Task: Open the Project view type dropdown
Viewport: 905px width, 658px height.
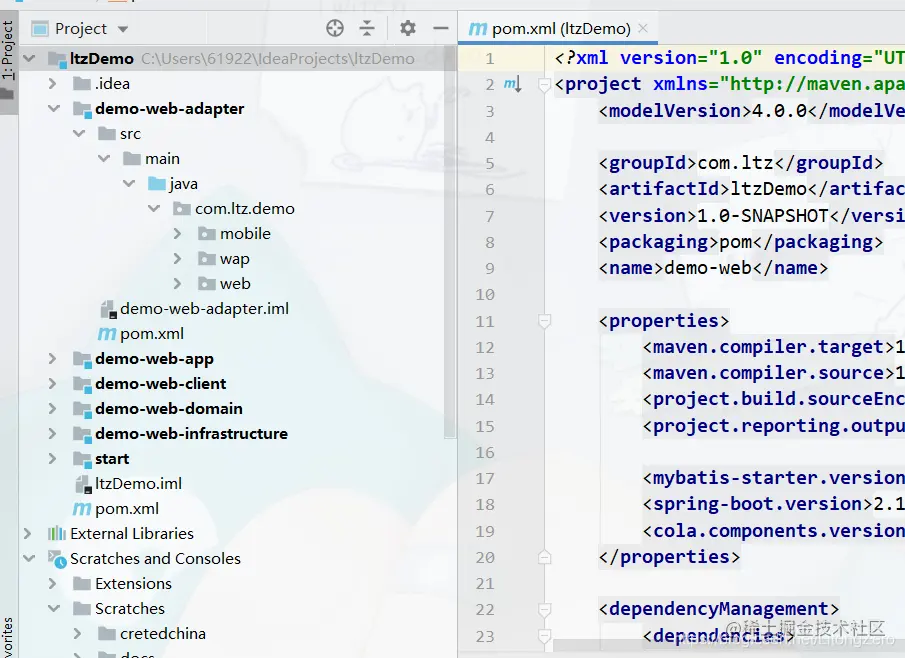Action: (122, 29)
